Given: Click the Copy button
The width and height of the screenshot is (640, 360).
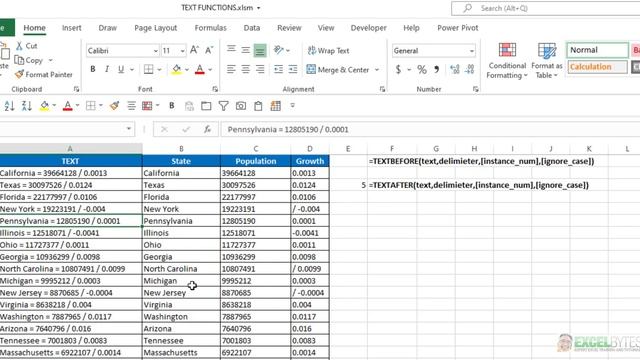Looking at the screenshot, I should 29,60.
